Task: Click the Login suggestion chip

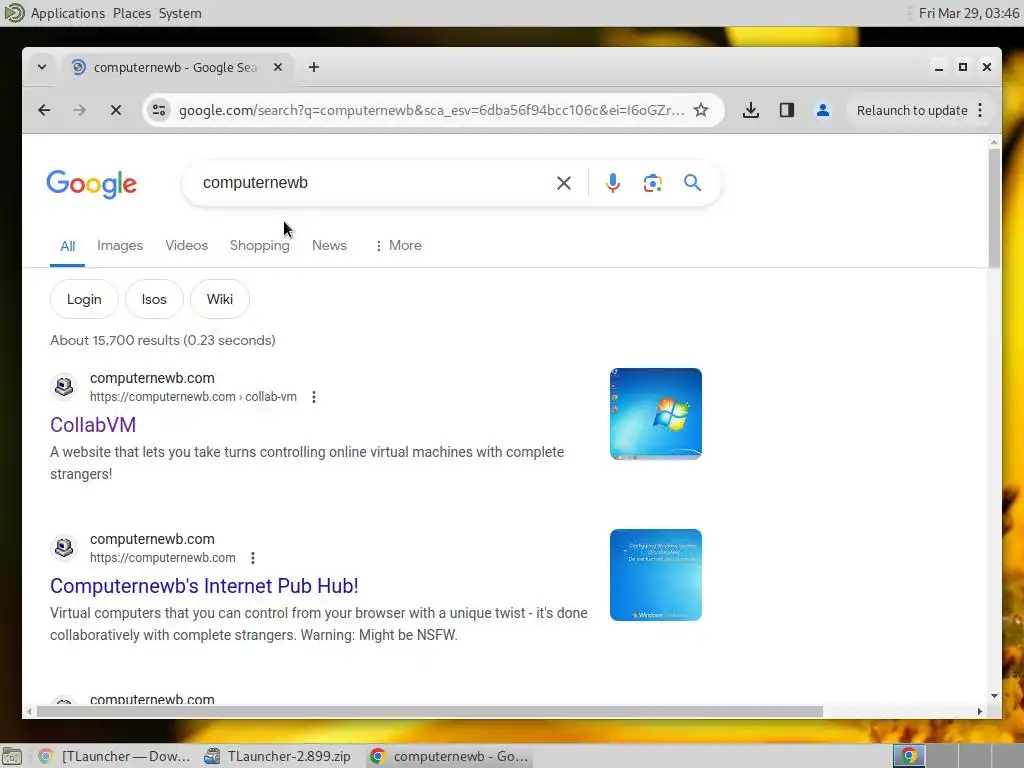Action: 84,299
